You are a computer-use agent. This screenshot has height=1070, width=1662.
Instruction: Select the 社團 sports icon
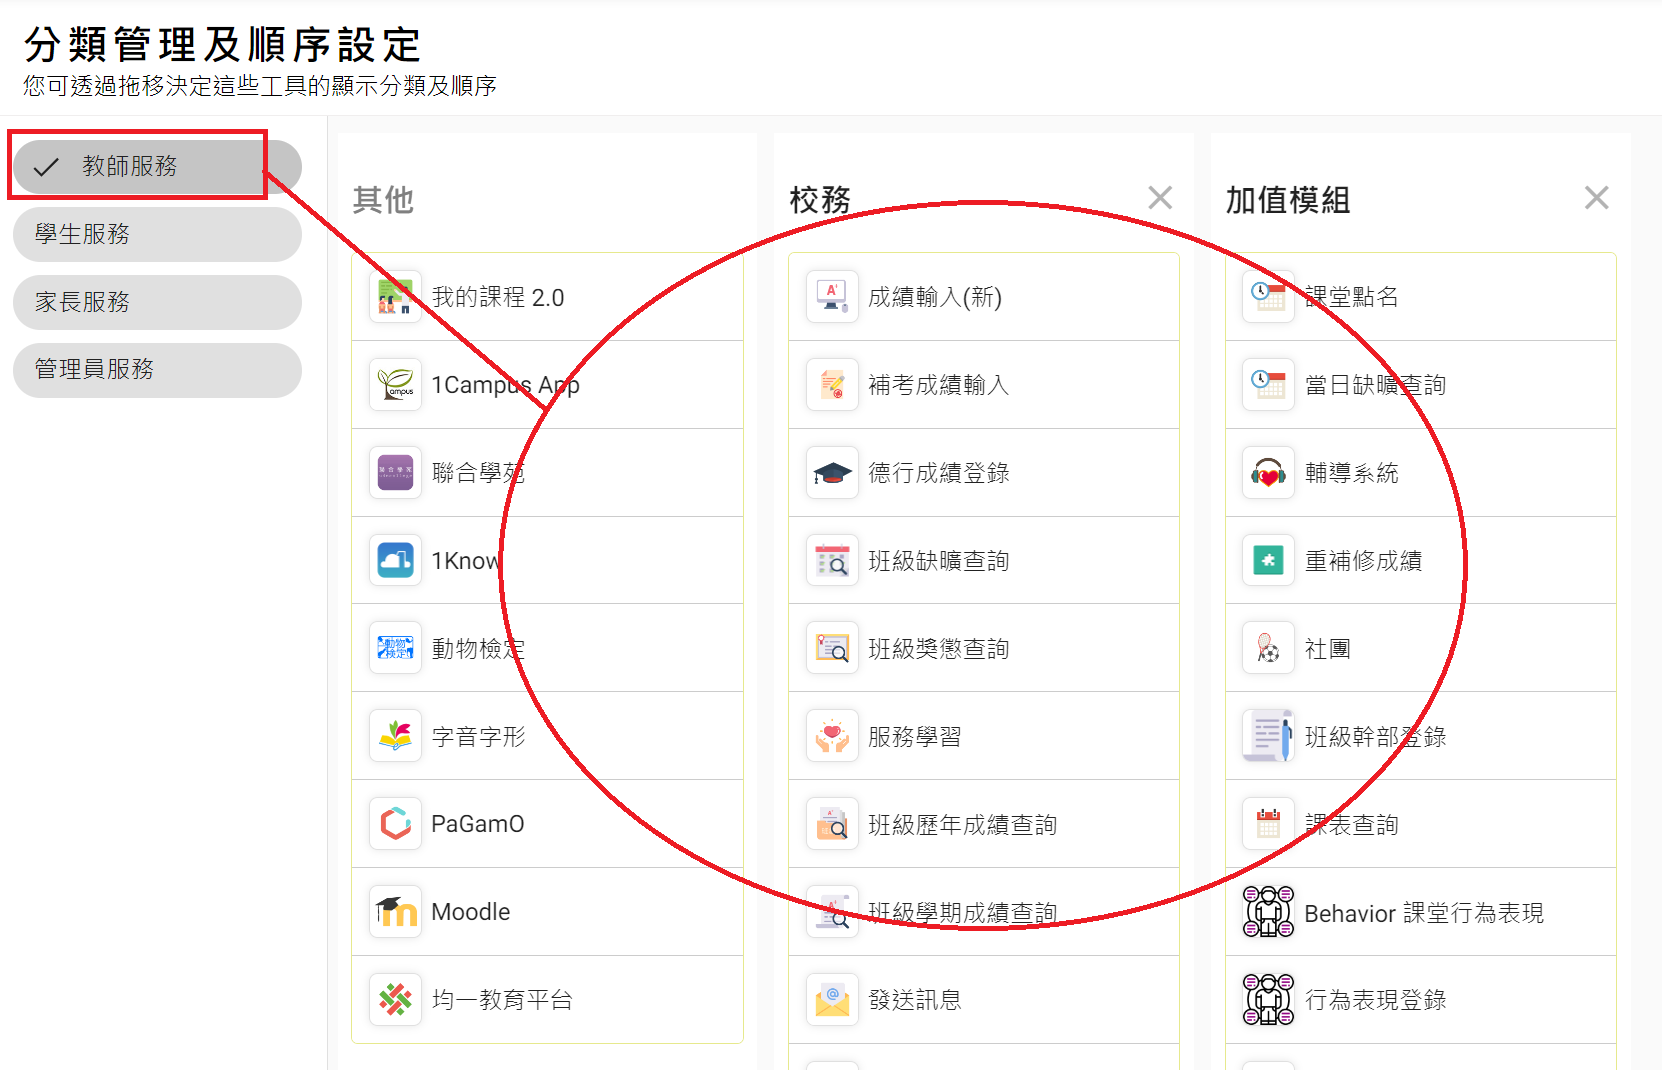pyautogui.click(x=1268, y=648)
